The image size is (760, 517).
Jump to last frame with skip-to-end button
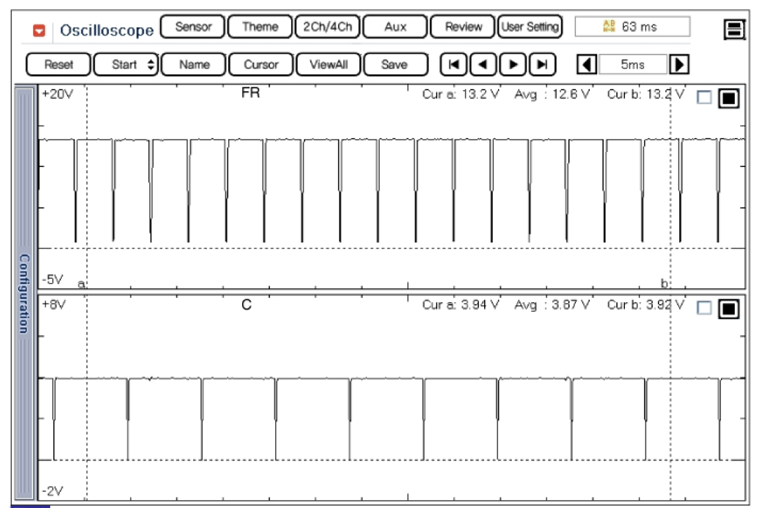pyautogui.click(x=541, y=64)
